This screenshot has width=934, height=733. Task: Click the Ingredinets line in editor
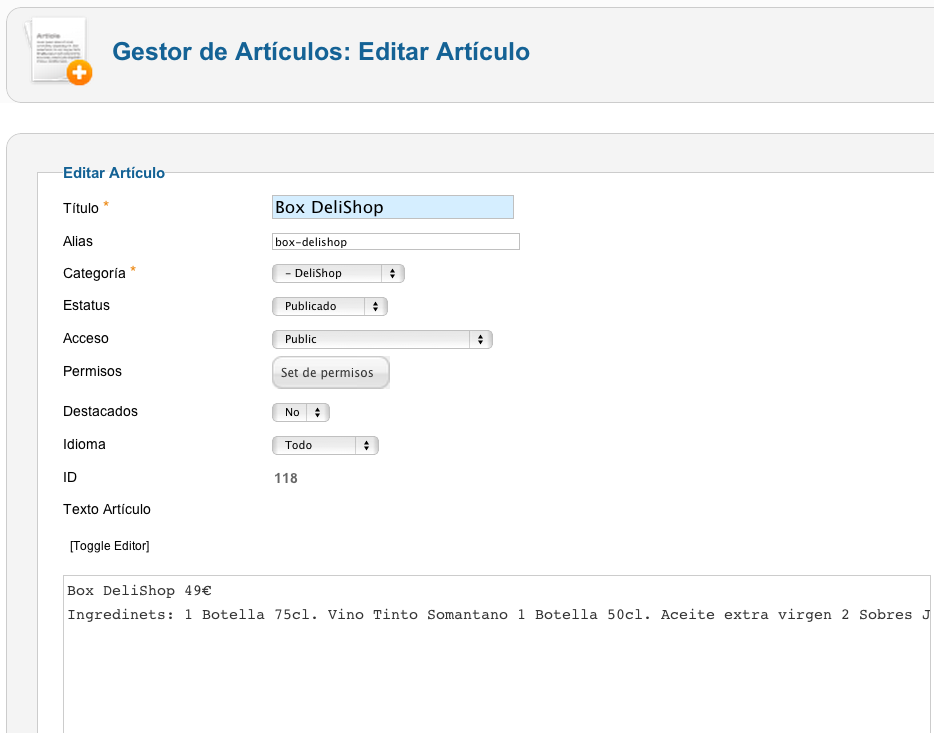click(499, 615)
